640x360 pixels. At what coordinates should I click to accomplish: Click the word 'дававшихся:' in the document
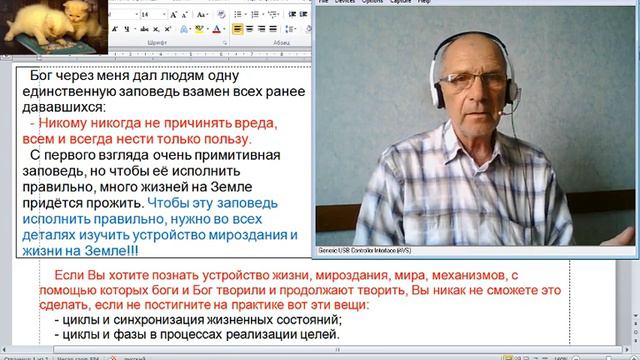pyautogui.click(x=64, y=107)
